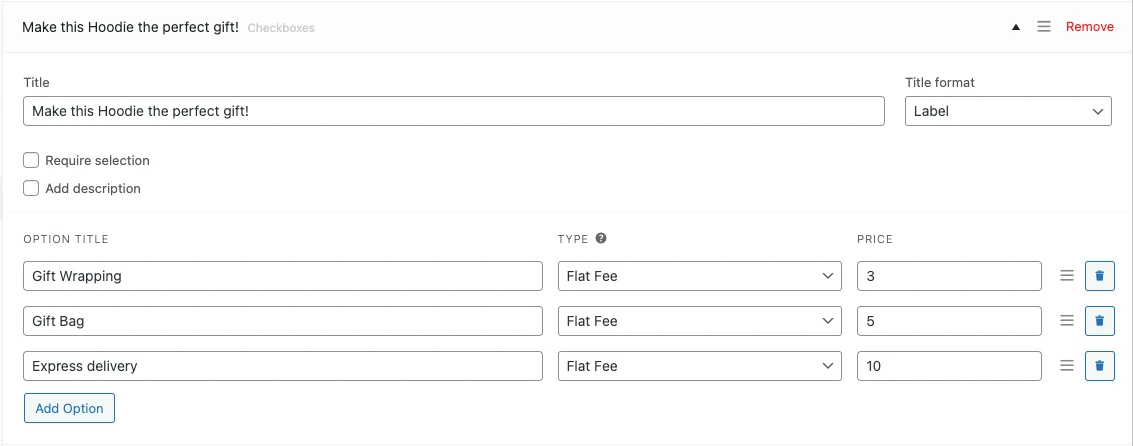Delete the Express delivery option with trash icon

click(1099, 366)
